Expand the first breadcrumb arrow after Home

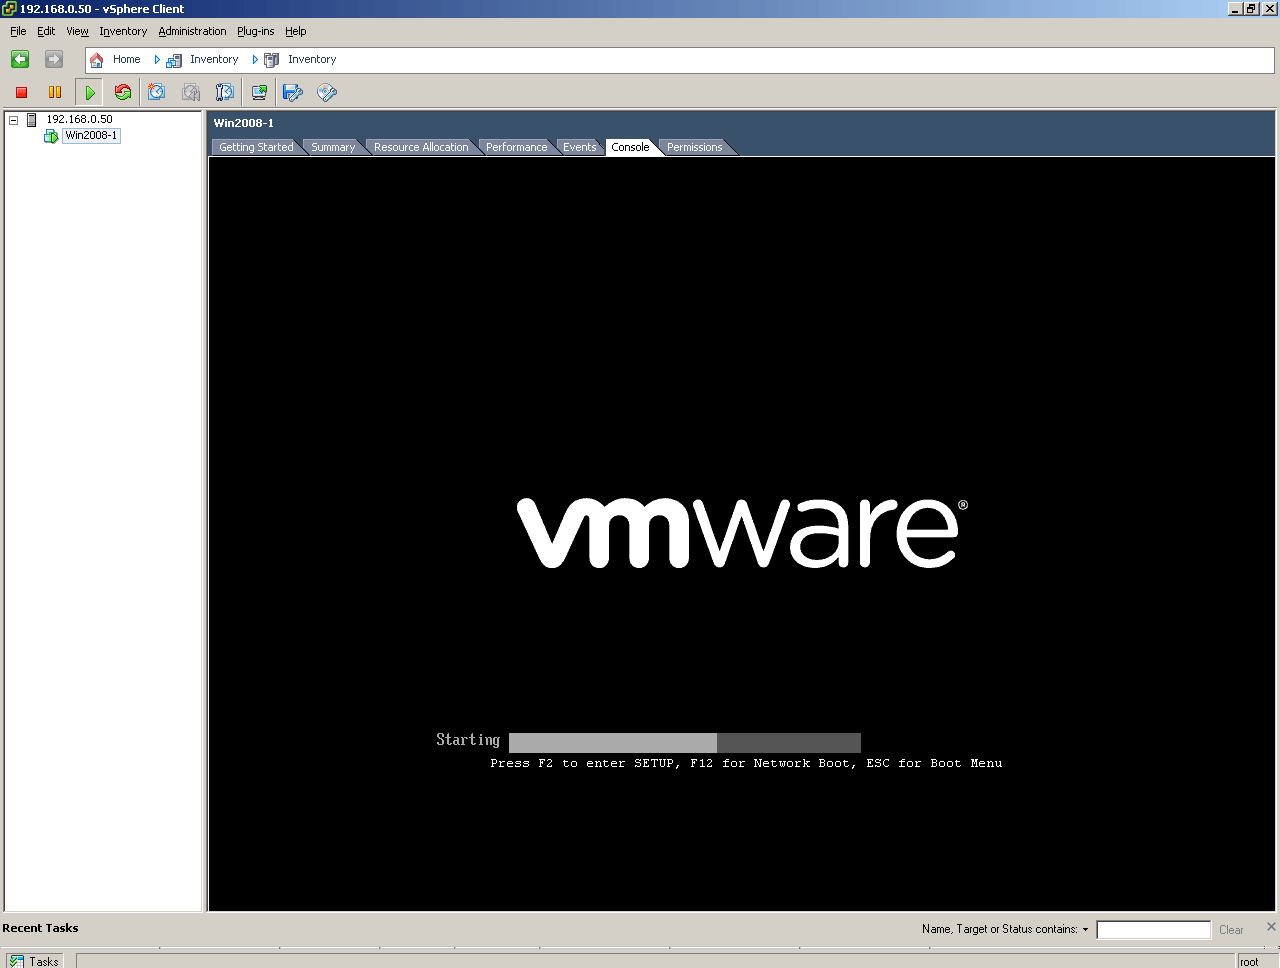pos(157,60)
